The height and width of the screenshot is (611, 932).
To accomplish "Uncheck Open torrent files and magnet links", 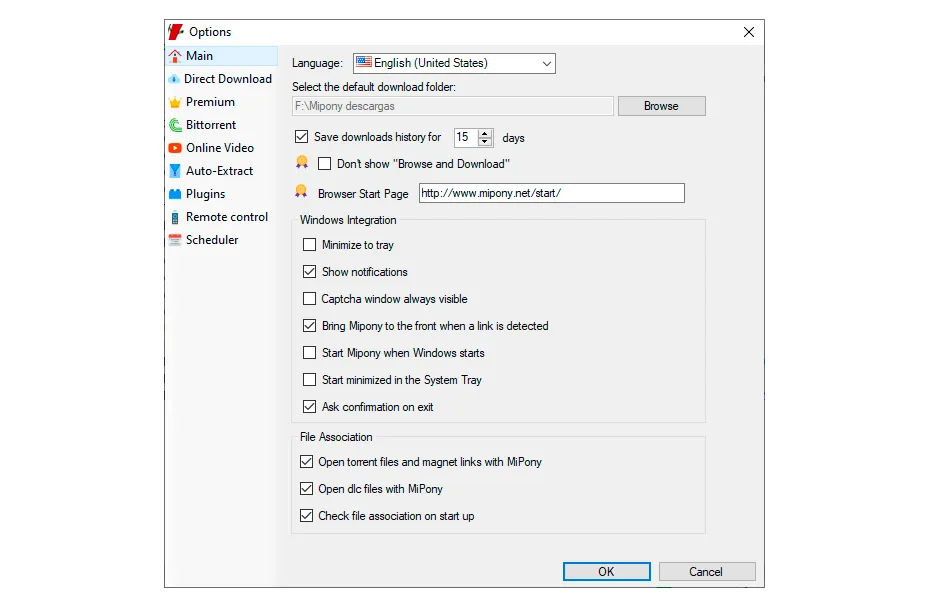I will coord(306,461).
